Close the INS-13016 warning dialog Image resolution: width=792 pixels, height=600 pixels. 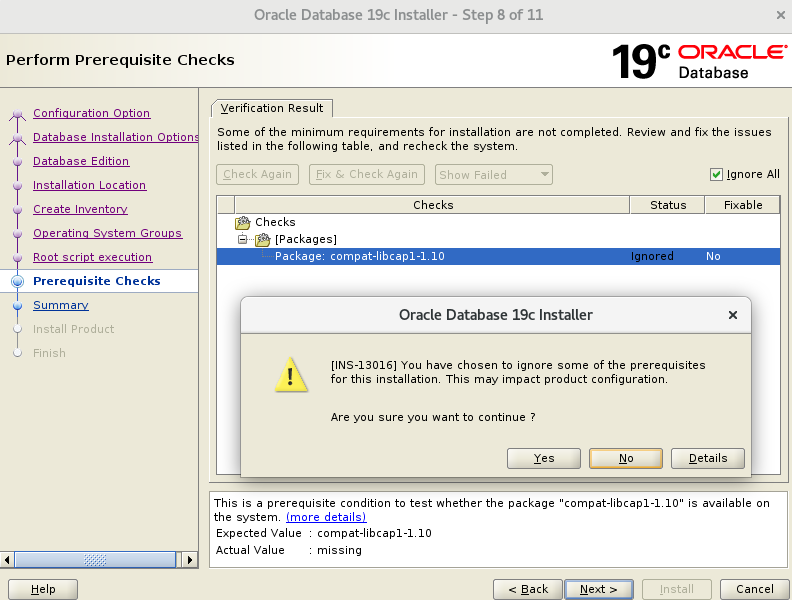coord(733,315)
